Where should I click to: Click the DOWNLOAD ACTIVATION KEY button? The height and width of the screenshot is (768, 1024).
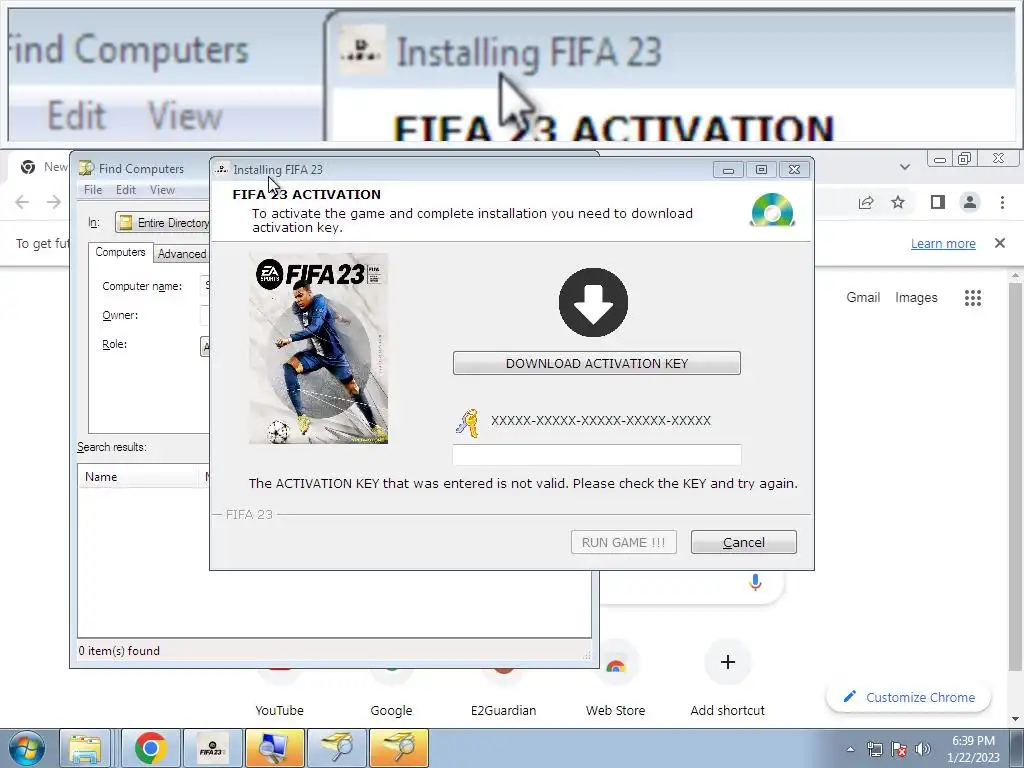click(597, 363)
